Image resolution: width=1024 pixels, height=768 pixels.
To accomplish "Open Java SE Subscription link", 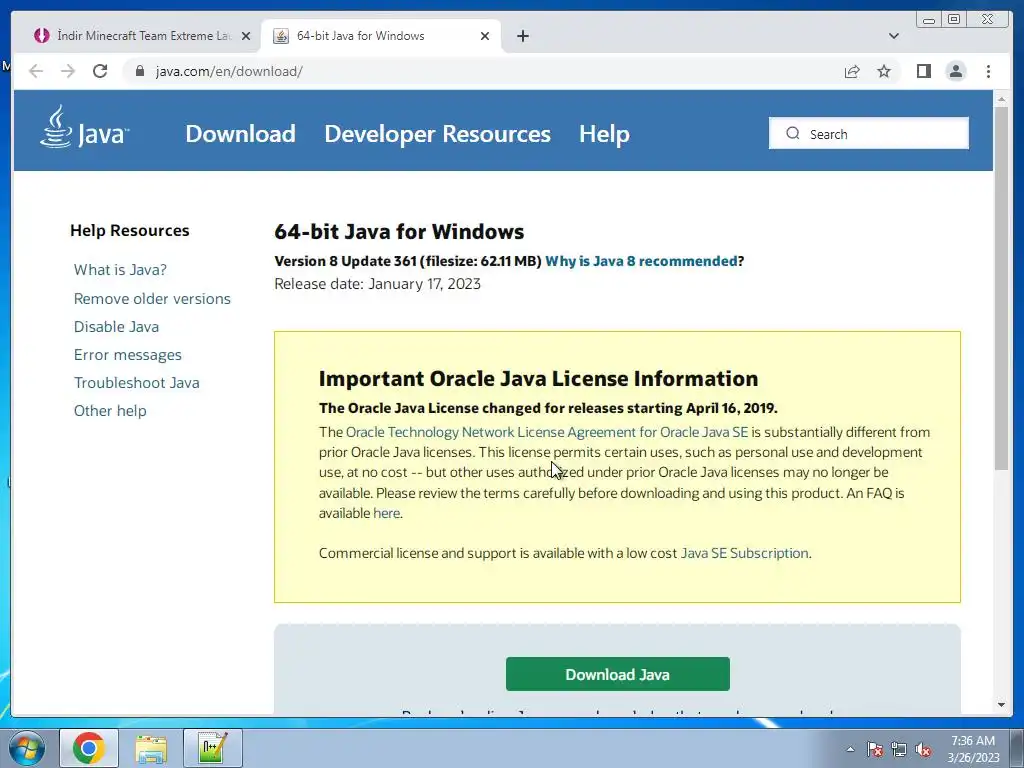I will (744, 553).
